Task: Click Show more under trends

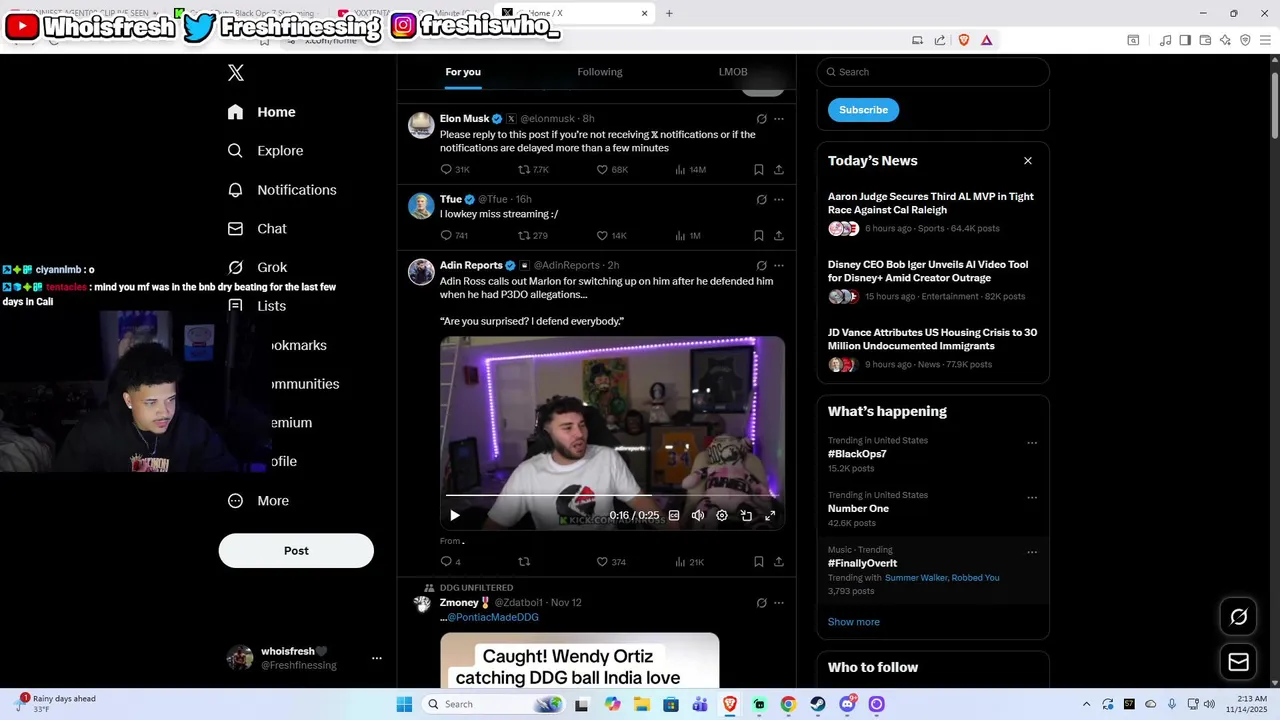Action: (854, 622)
